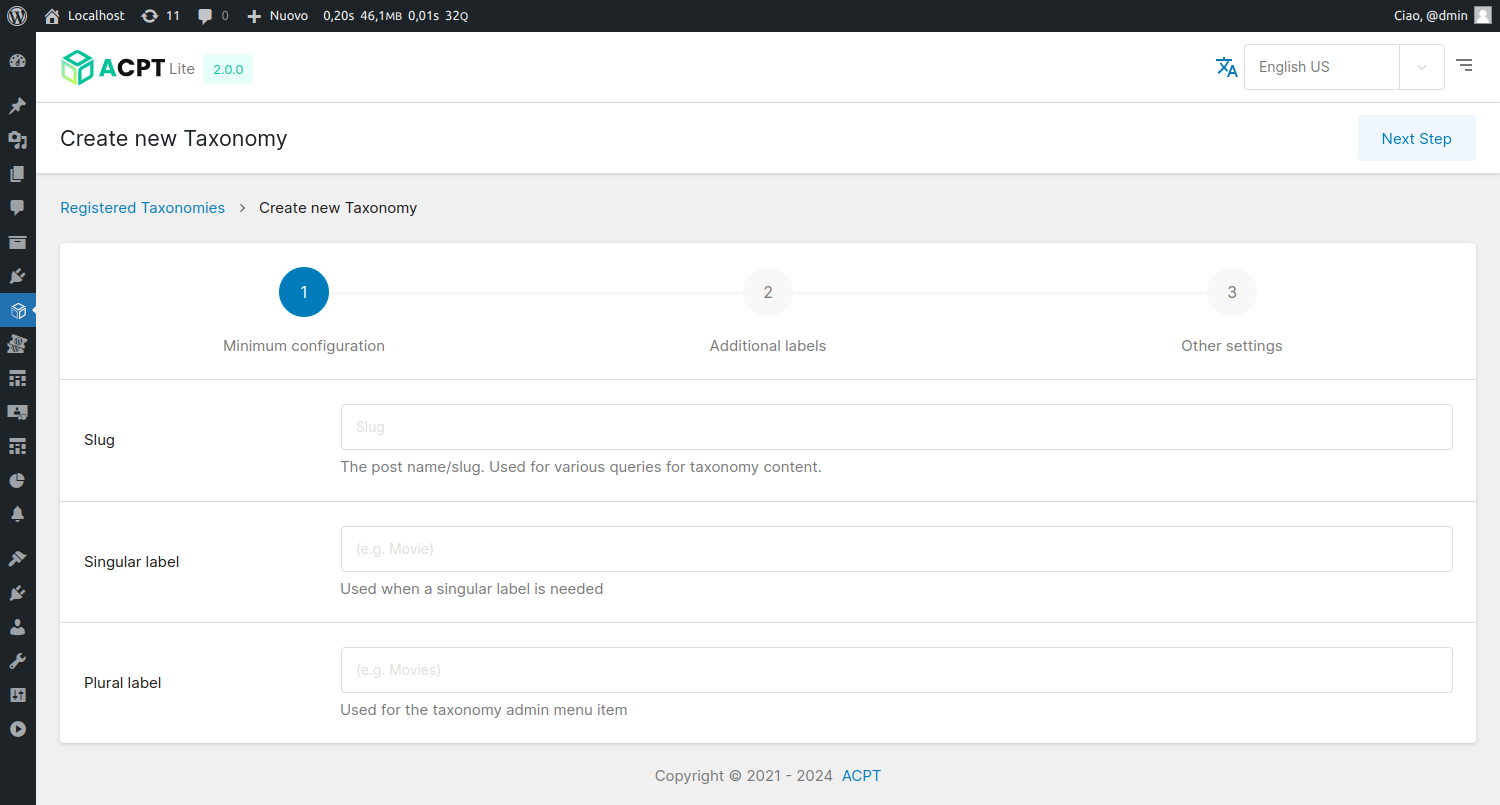
Task: Open the banknotes icon below ACPT cube
Action: pos(17,344)
